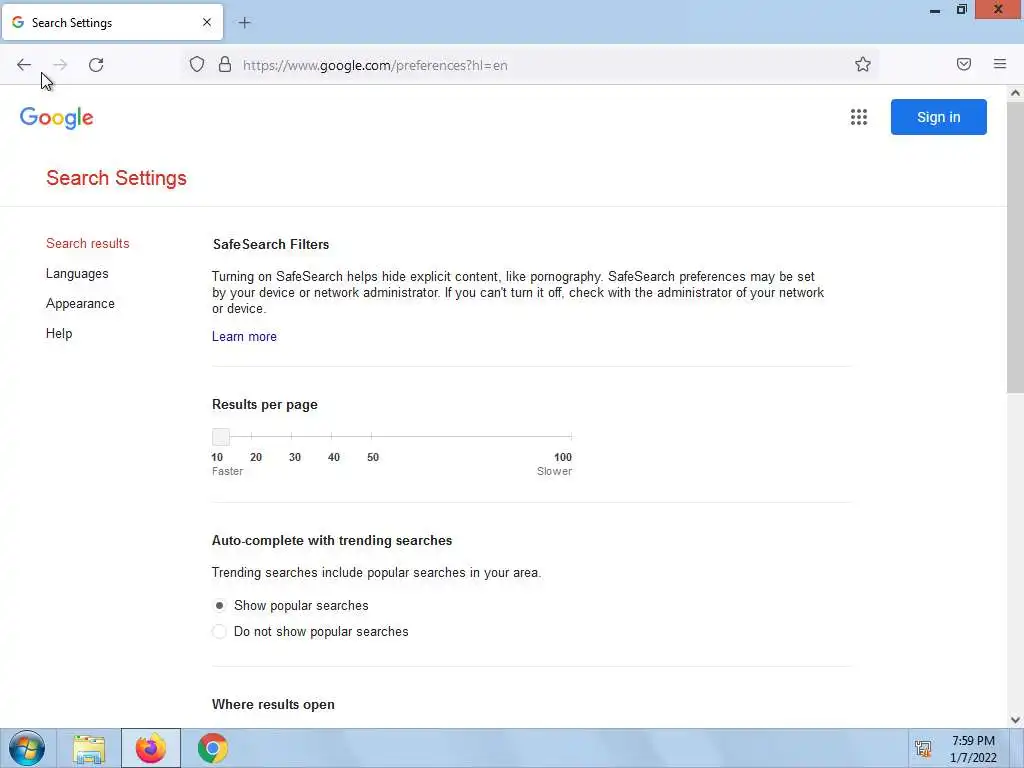Open the Firefox hamburger menu
The width and height of the screenshot is (1024, 768).
[x=1000, y=64]
